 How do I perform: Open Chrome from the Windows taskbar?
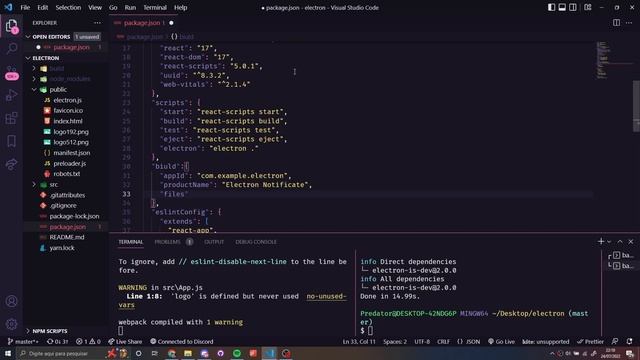[x=171, y=353]
